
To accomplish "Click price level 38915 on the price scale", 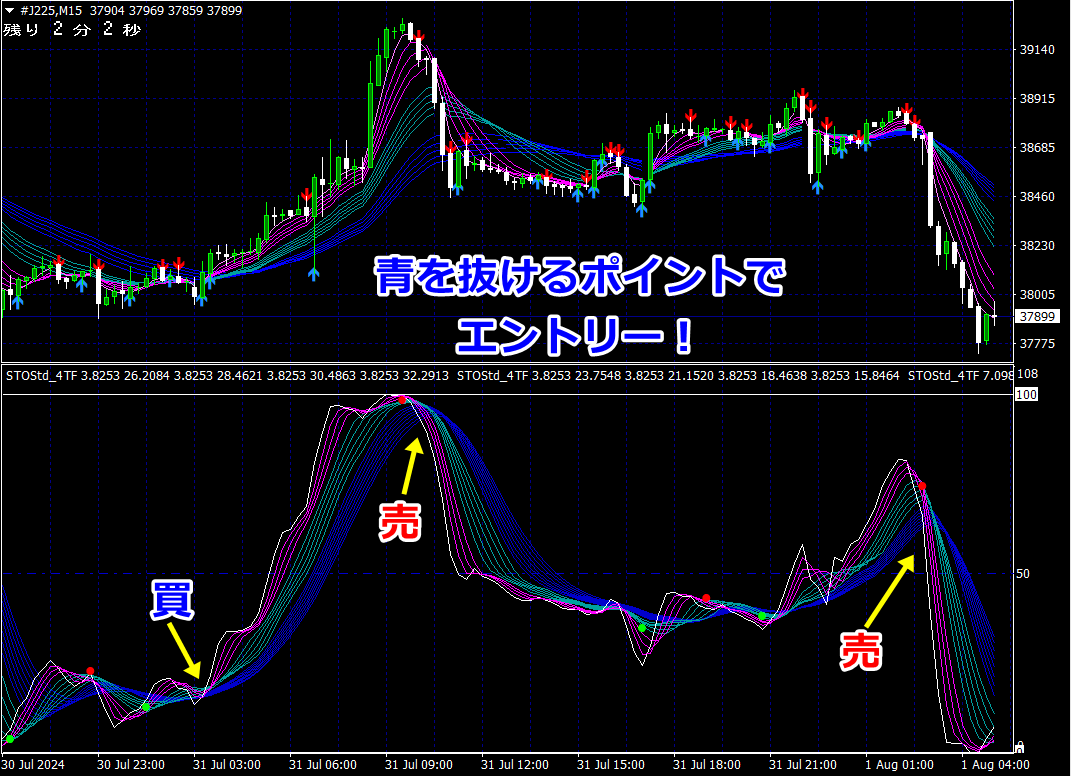I will 1037,99.
